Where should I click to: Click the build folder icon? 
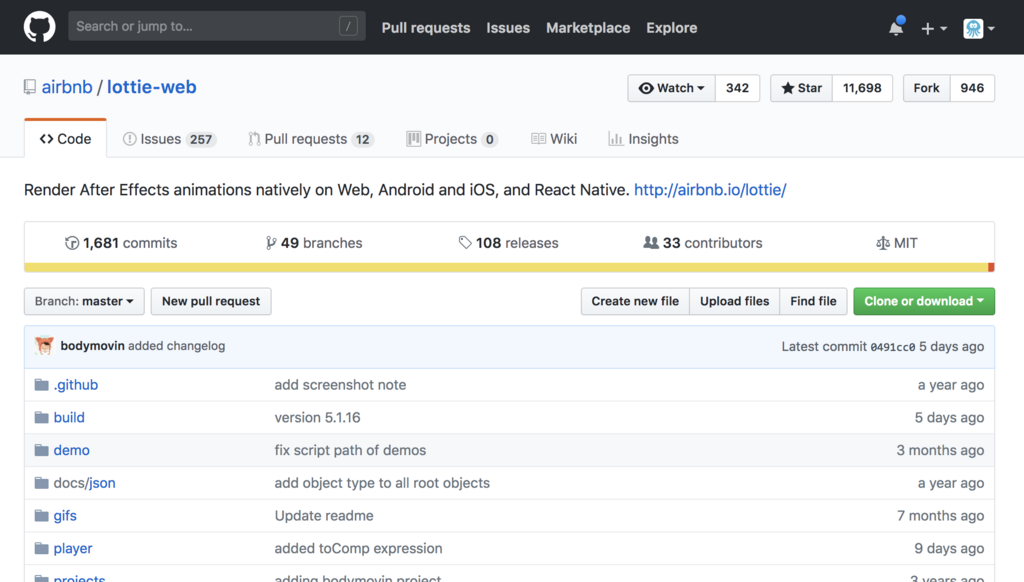(x=41, y=417)
